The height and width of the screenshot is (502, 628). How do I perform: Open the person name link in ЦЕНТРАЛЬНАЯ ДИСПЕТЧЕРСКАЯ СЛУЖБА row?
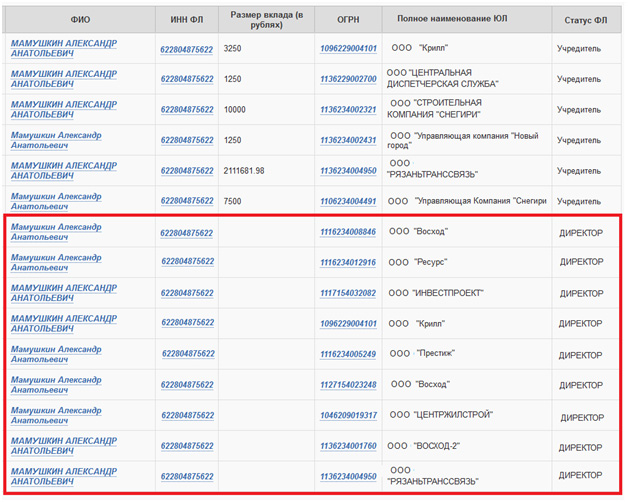pyautogui.click(x=63, y=79)
